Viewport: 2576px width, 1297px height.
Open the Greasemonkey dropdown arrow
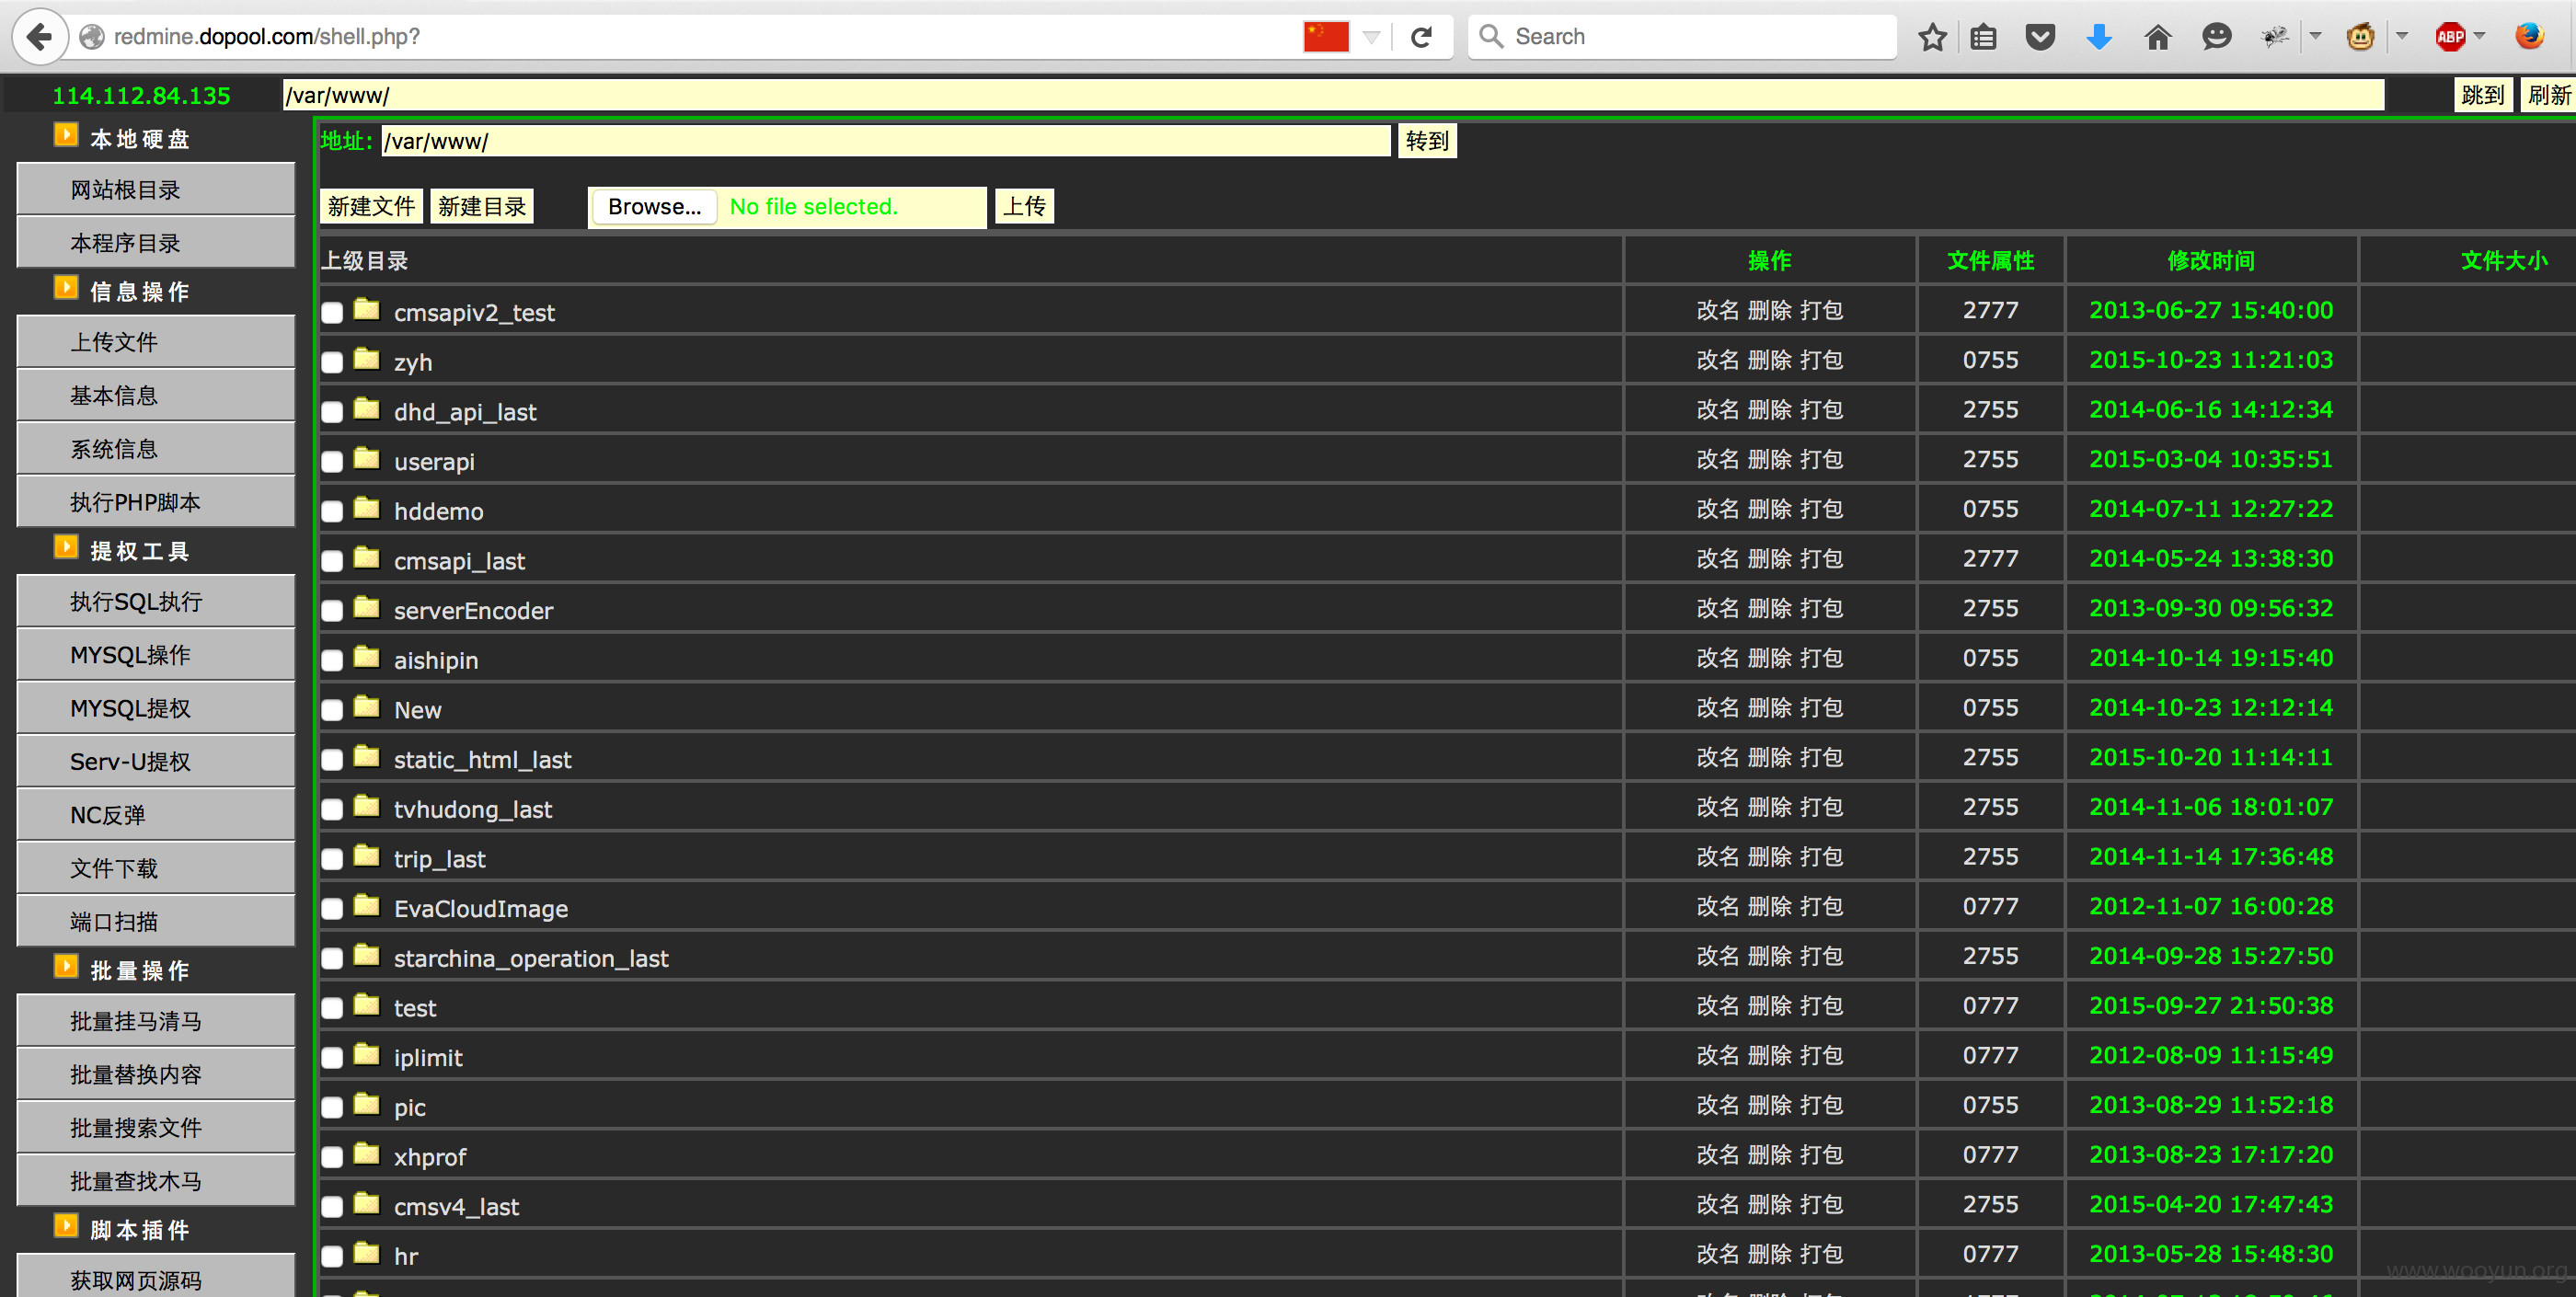click(x=2402, y=37)
